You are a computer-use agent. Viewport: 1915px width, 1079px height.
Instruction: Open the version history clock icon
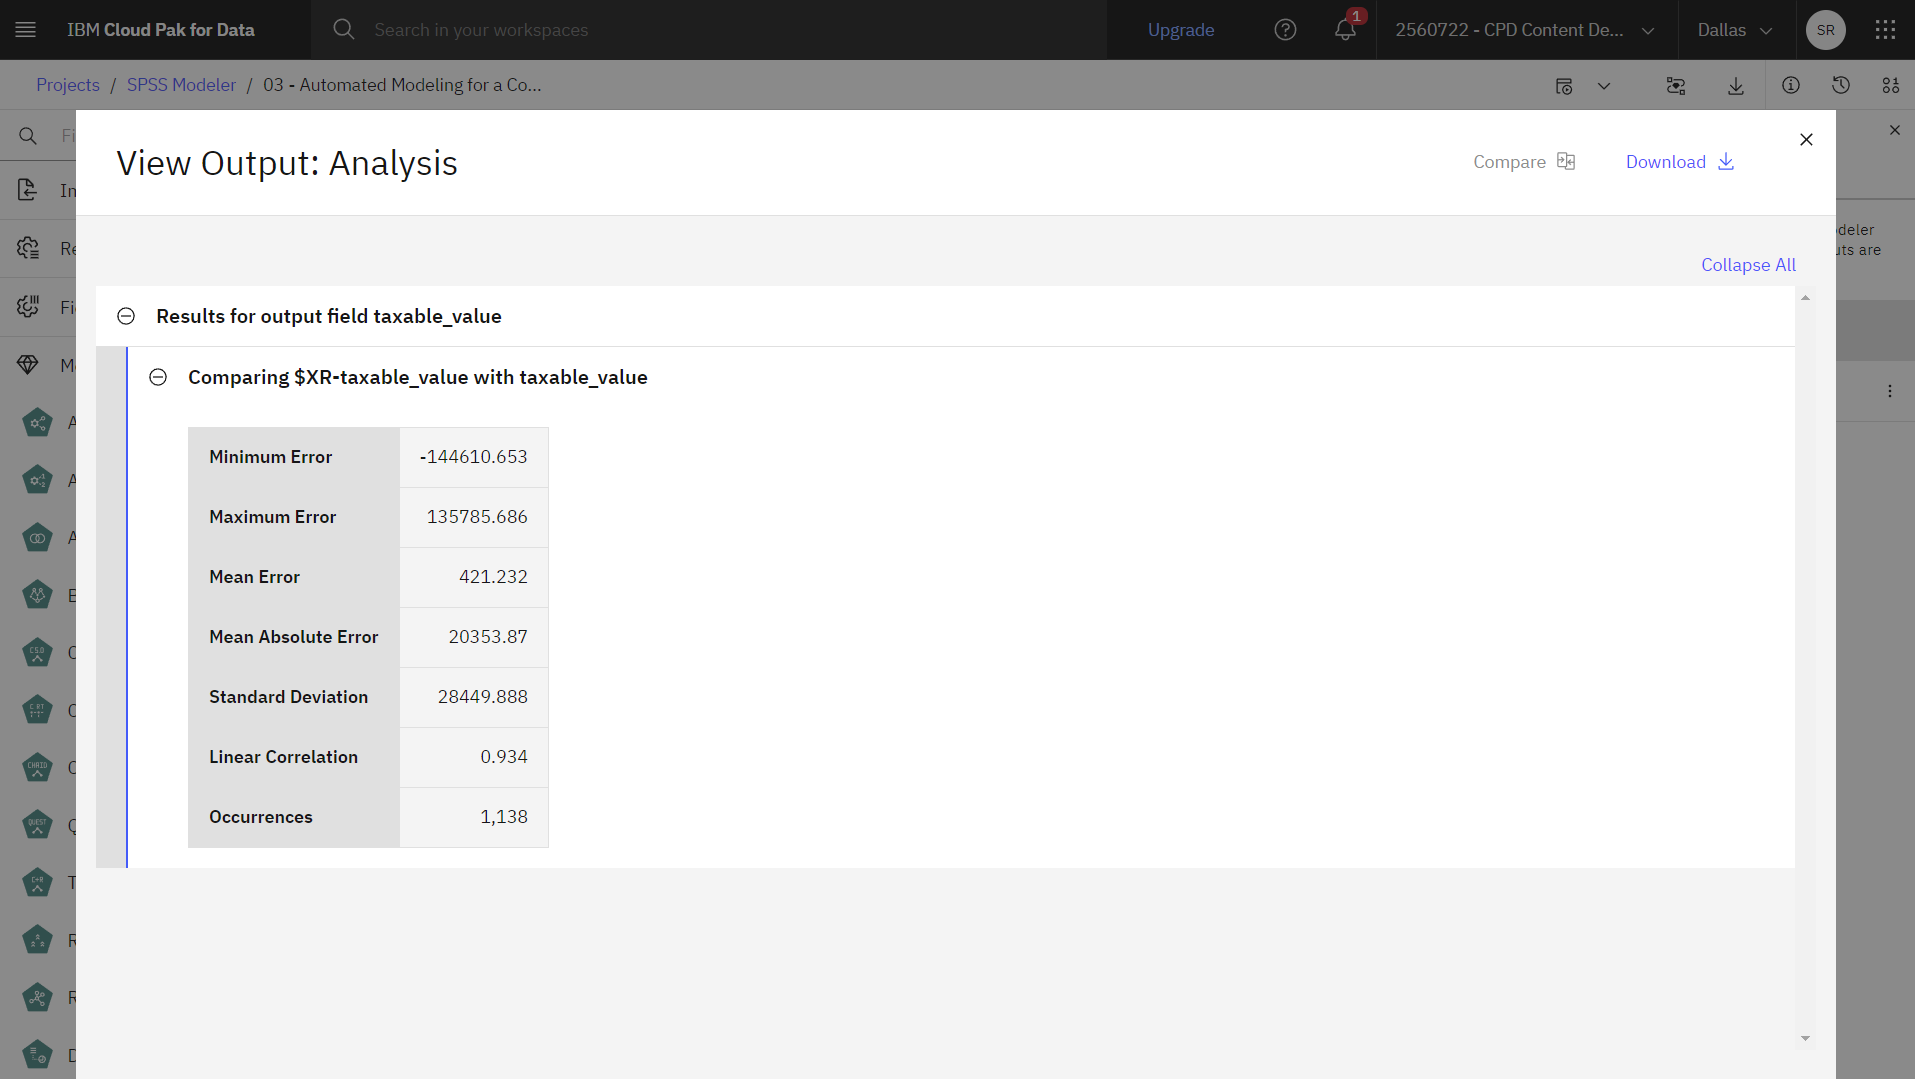click(x=1841, y=86)
